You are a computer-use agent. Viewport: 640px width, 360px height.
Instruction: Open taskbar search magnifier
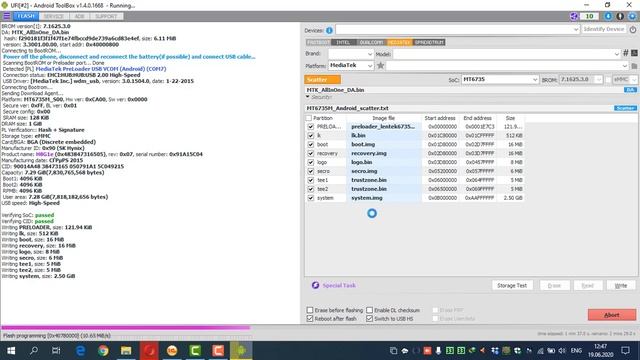[x=34, y=351]
